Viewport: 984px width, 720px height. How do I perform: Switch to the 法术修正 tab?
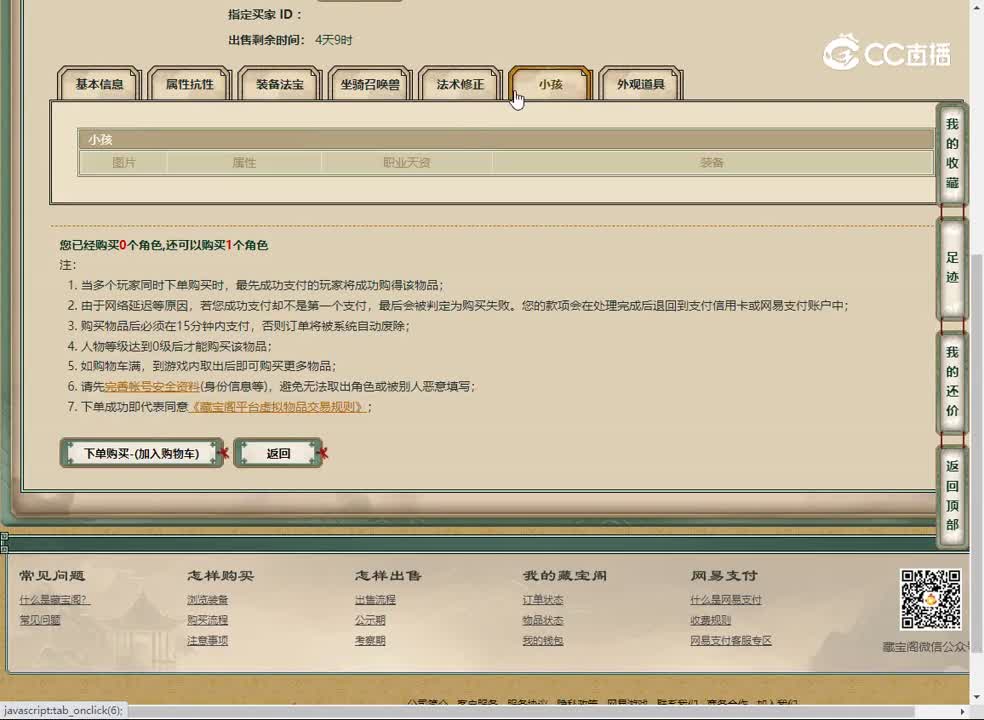point(459,85)
